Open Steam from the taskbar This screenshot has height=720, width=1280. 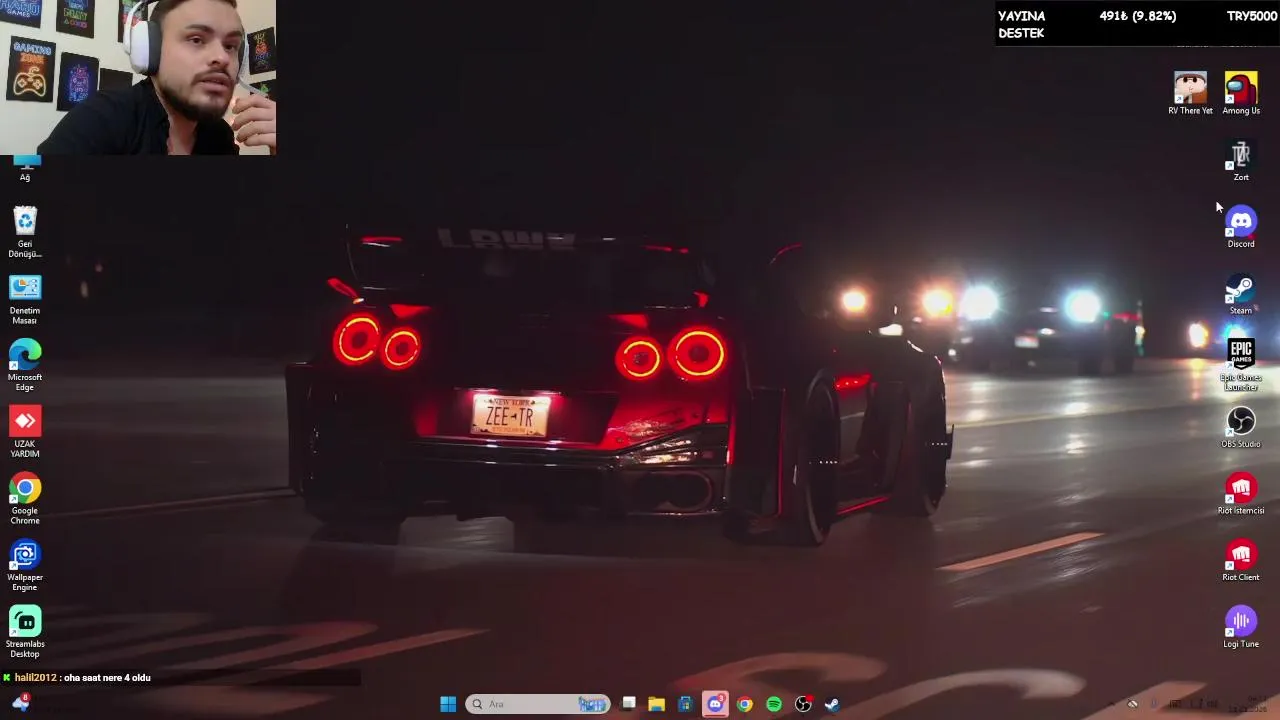[832, 704]
